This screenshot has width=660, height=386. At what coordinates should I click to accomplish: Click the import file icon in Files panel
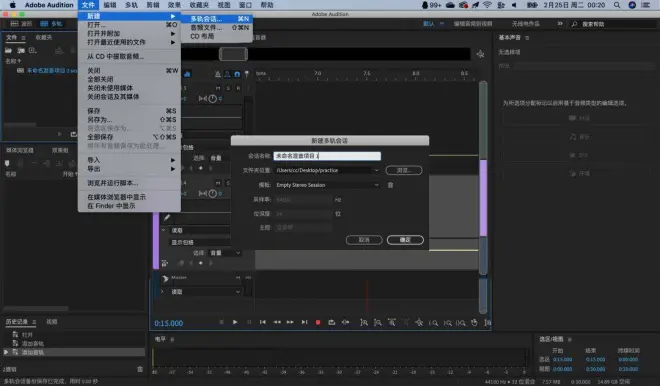(x=21, y=51)
